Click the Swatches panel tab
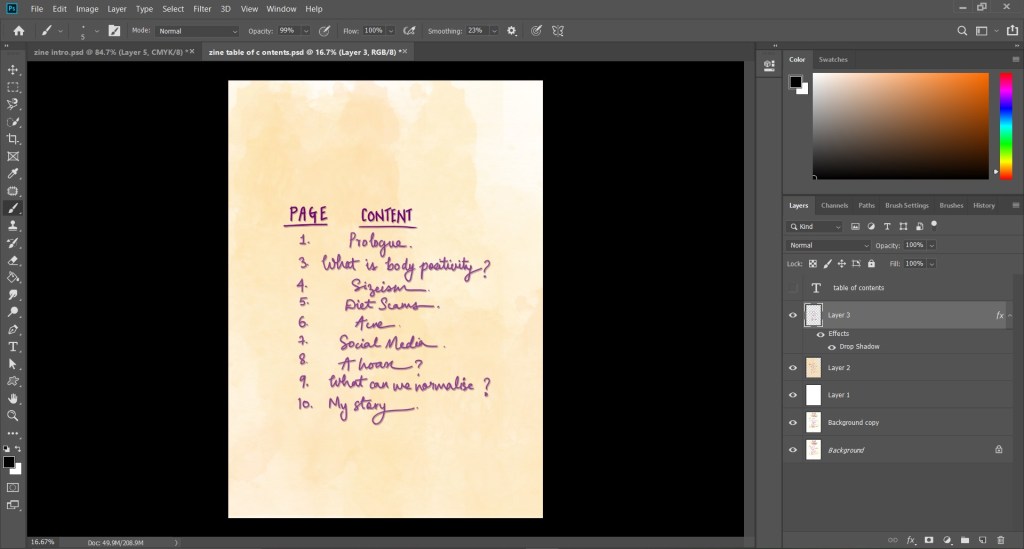This screenshot has width=1024, height=549. pos(833,60)
